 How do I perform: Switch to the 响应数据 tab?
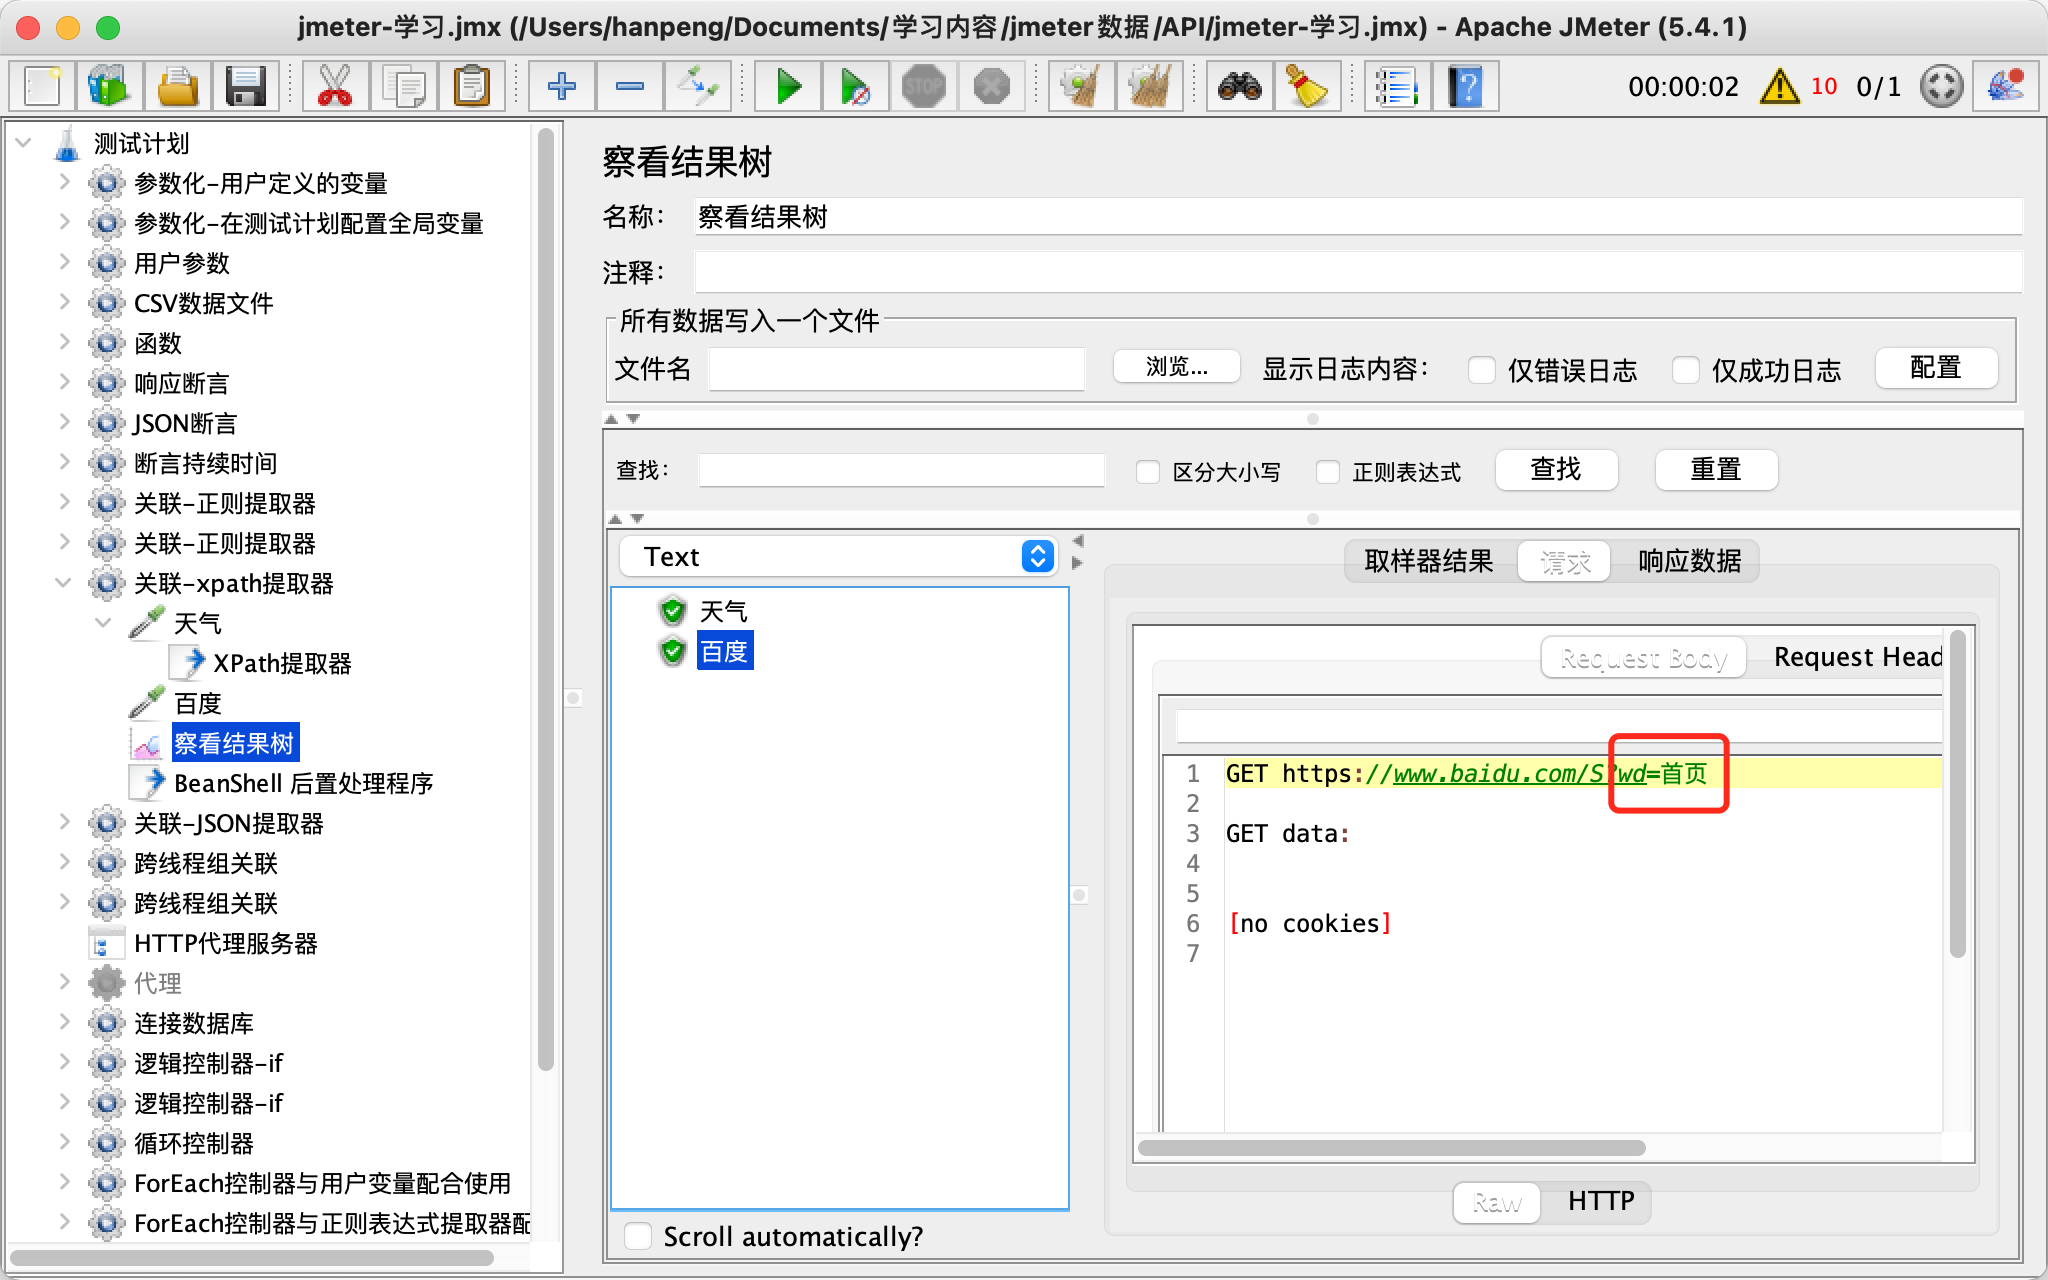pyautogui.click(x=1688, y=562)
